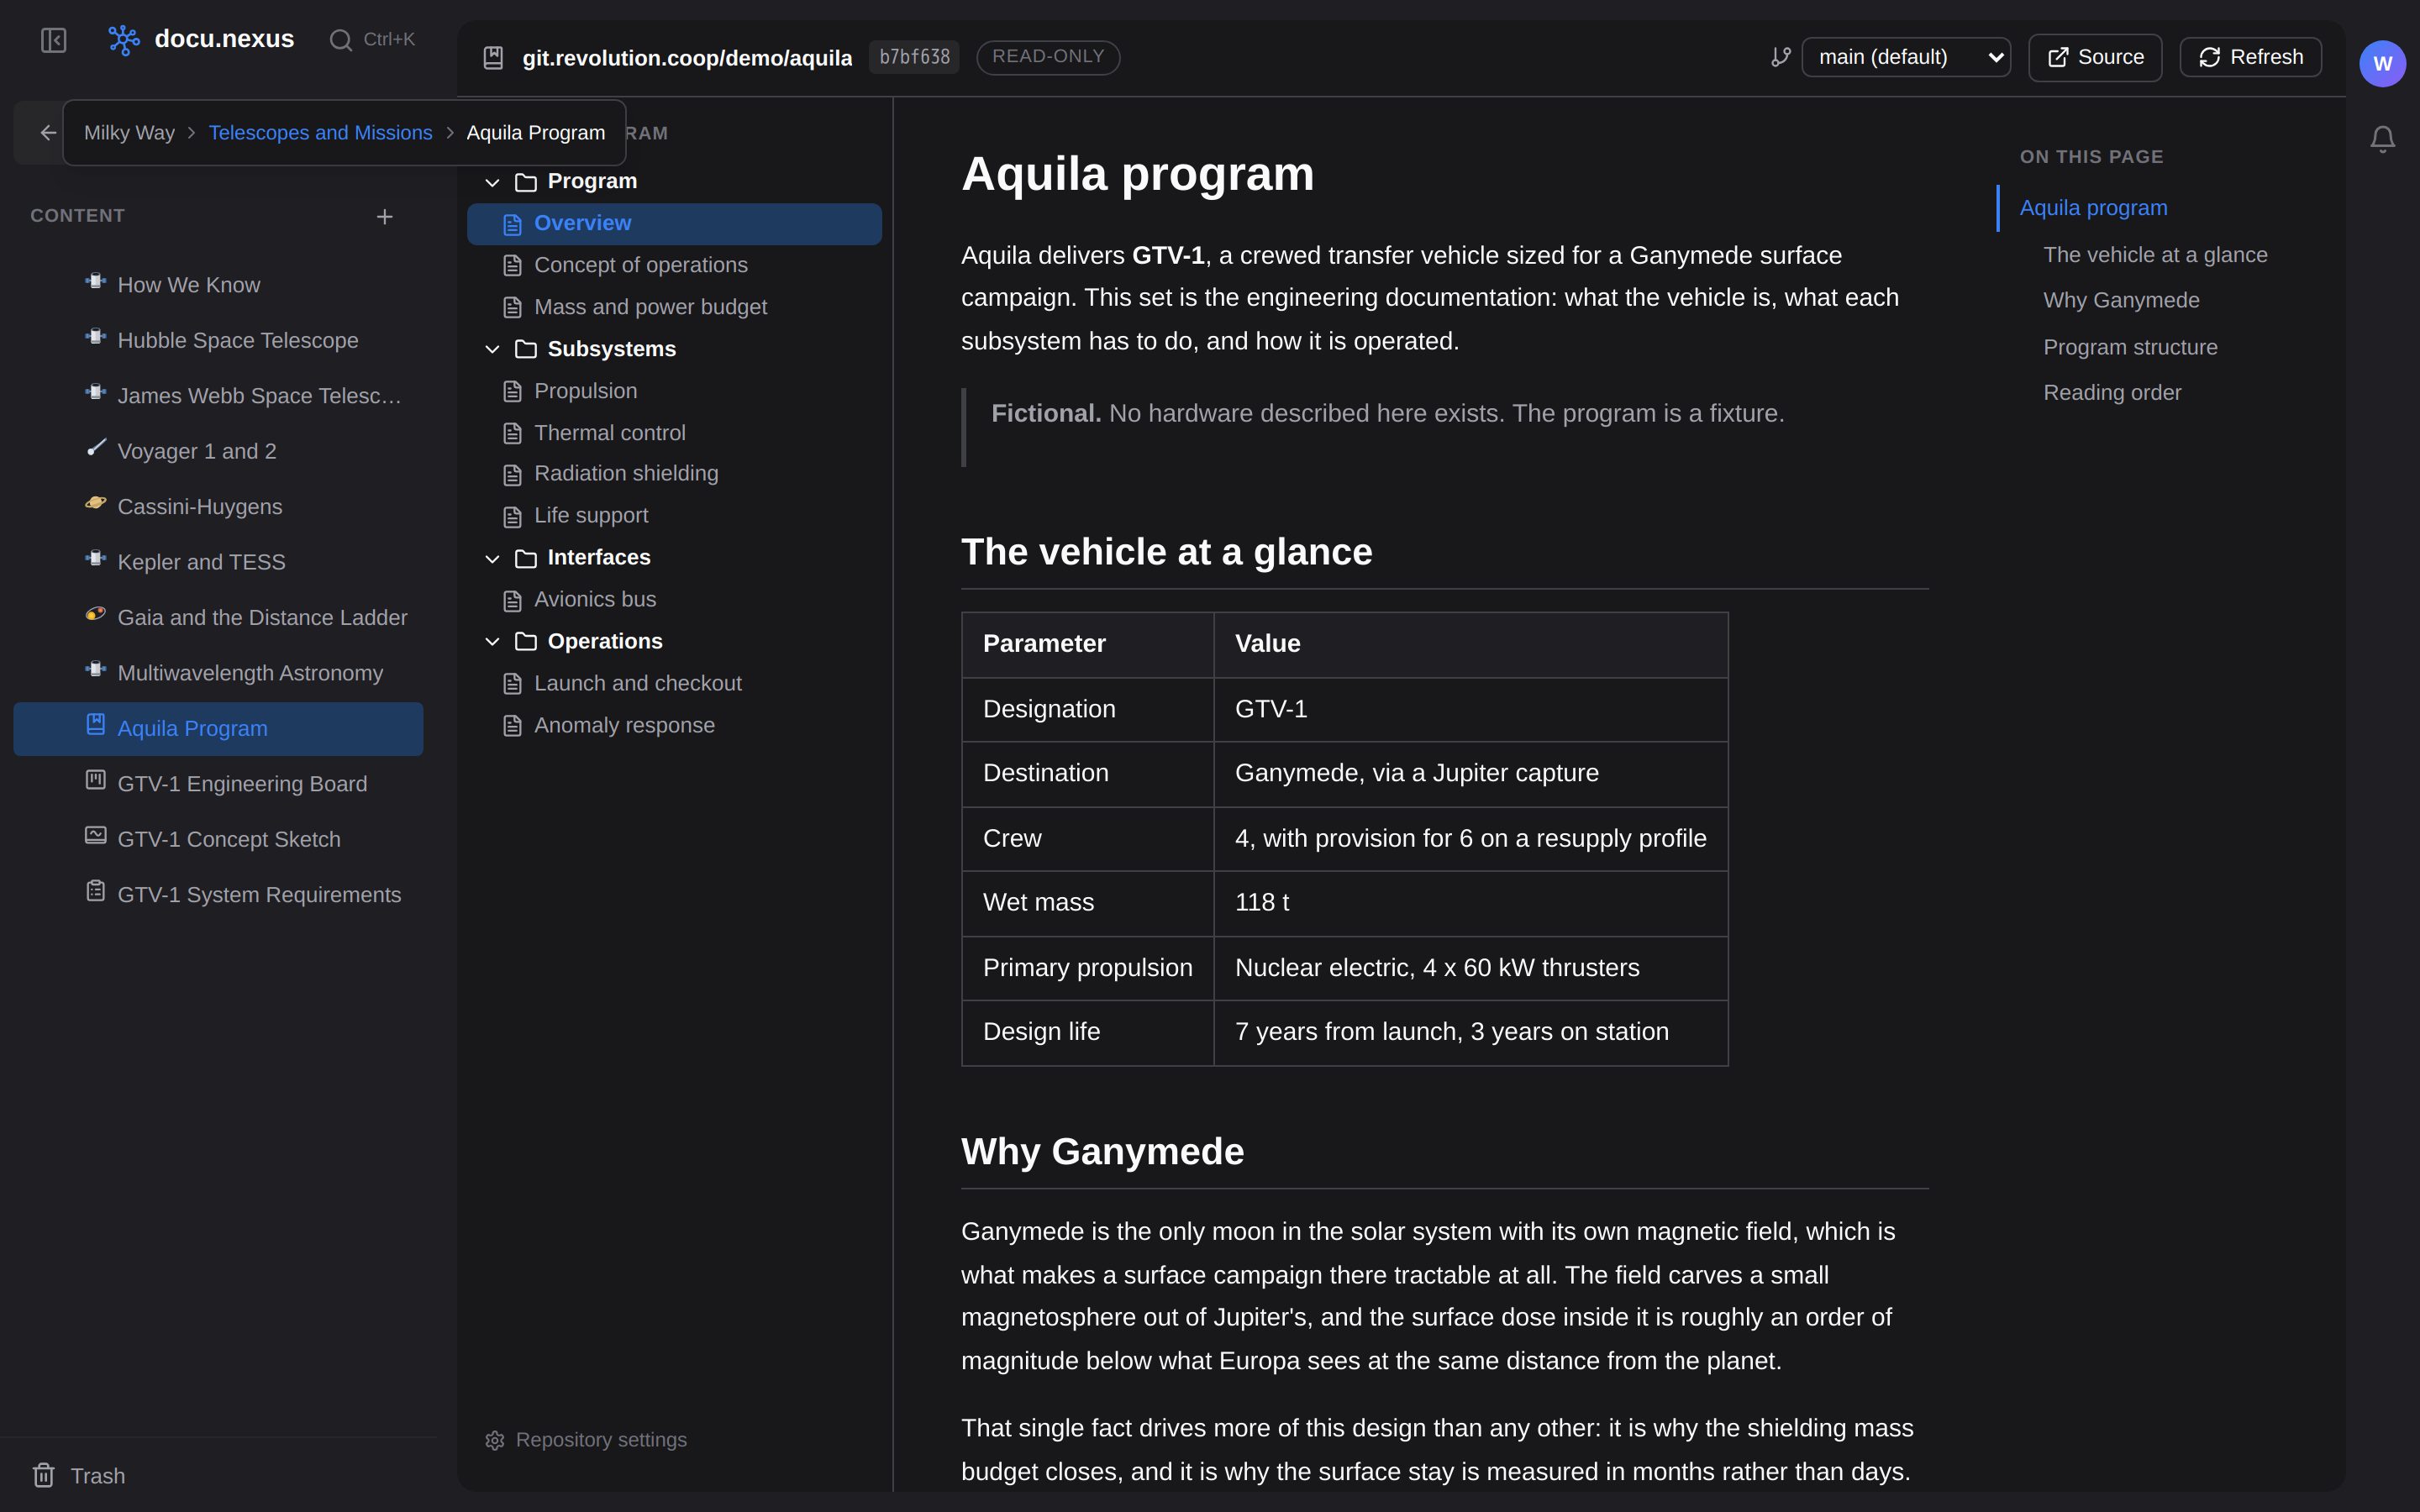The width and height of the screenshot is (2420, 1512).
Task: Click the Cassini-Huygens planet icon
Action: coord(95,503)
